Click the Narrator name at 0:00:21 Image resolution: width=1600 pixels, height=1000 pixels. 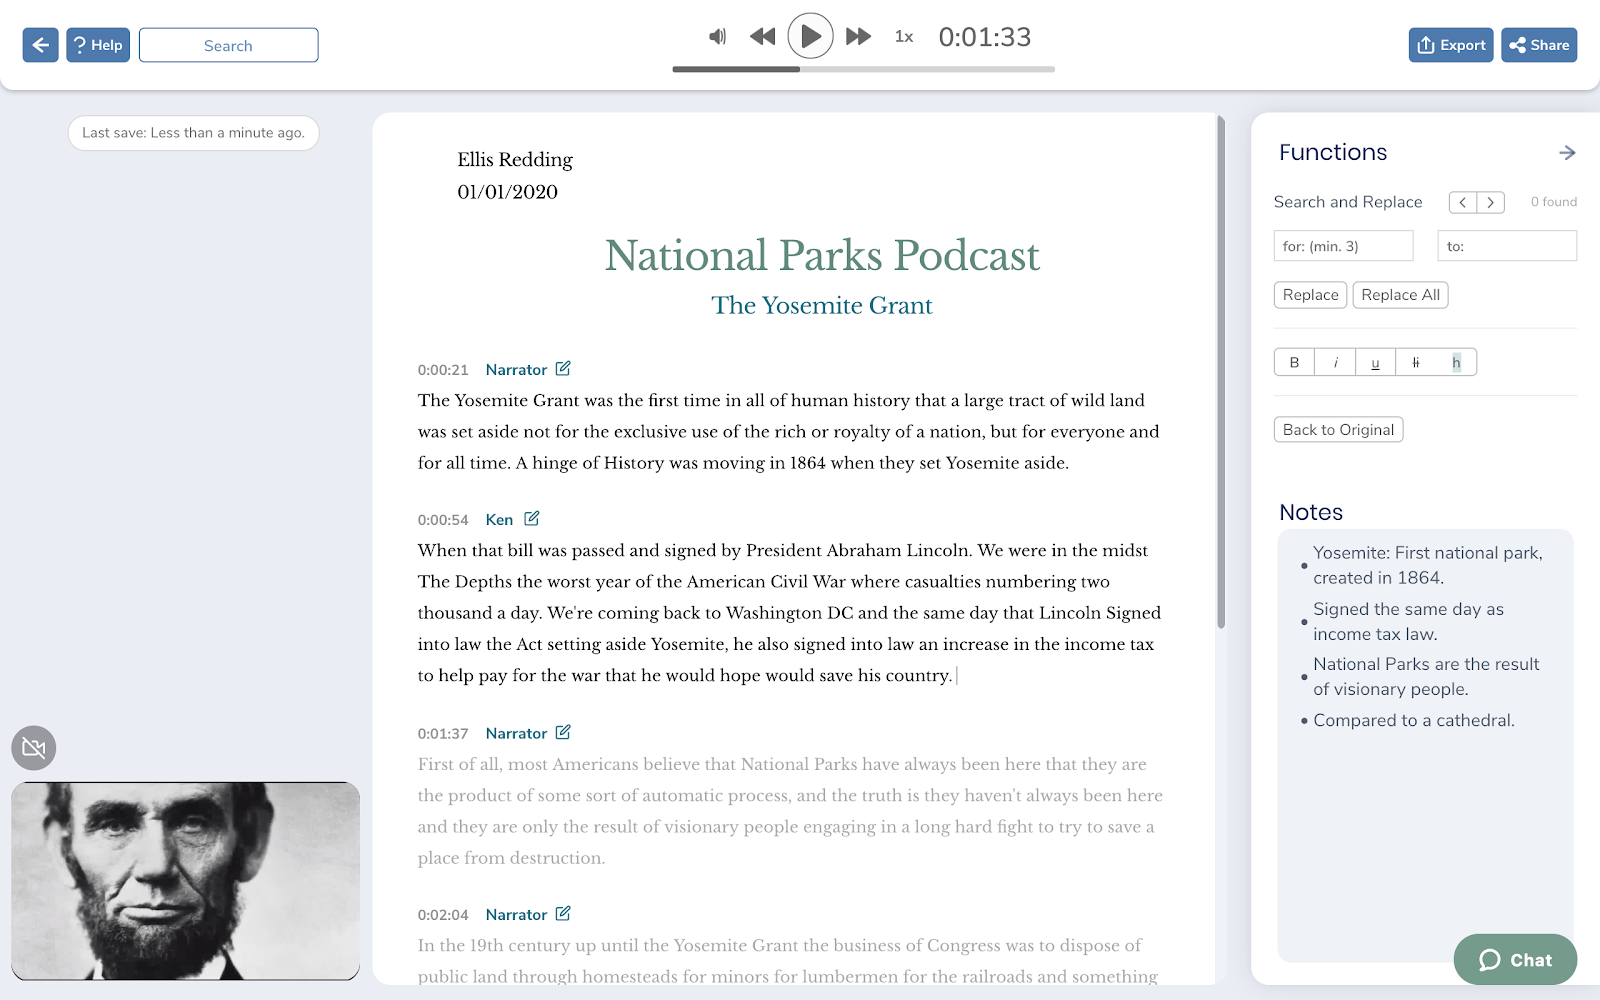516,370
